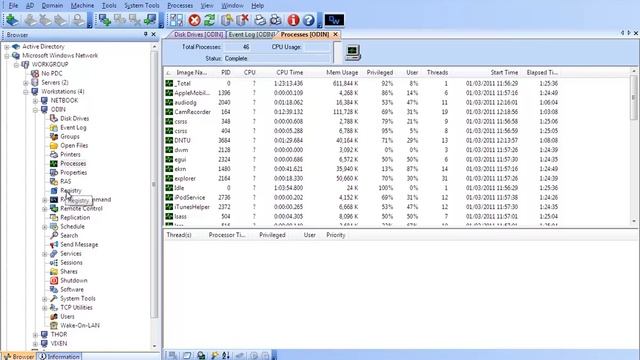Collapse the Workstations (4) node
Screen dimensions: 640x360
point(26,91)
